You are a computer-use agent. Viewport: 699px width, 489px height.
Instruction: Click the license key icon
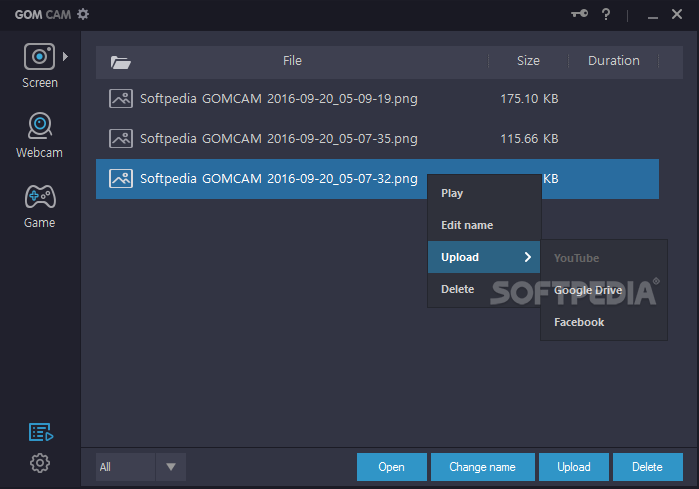point(580,14)
